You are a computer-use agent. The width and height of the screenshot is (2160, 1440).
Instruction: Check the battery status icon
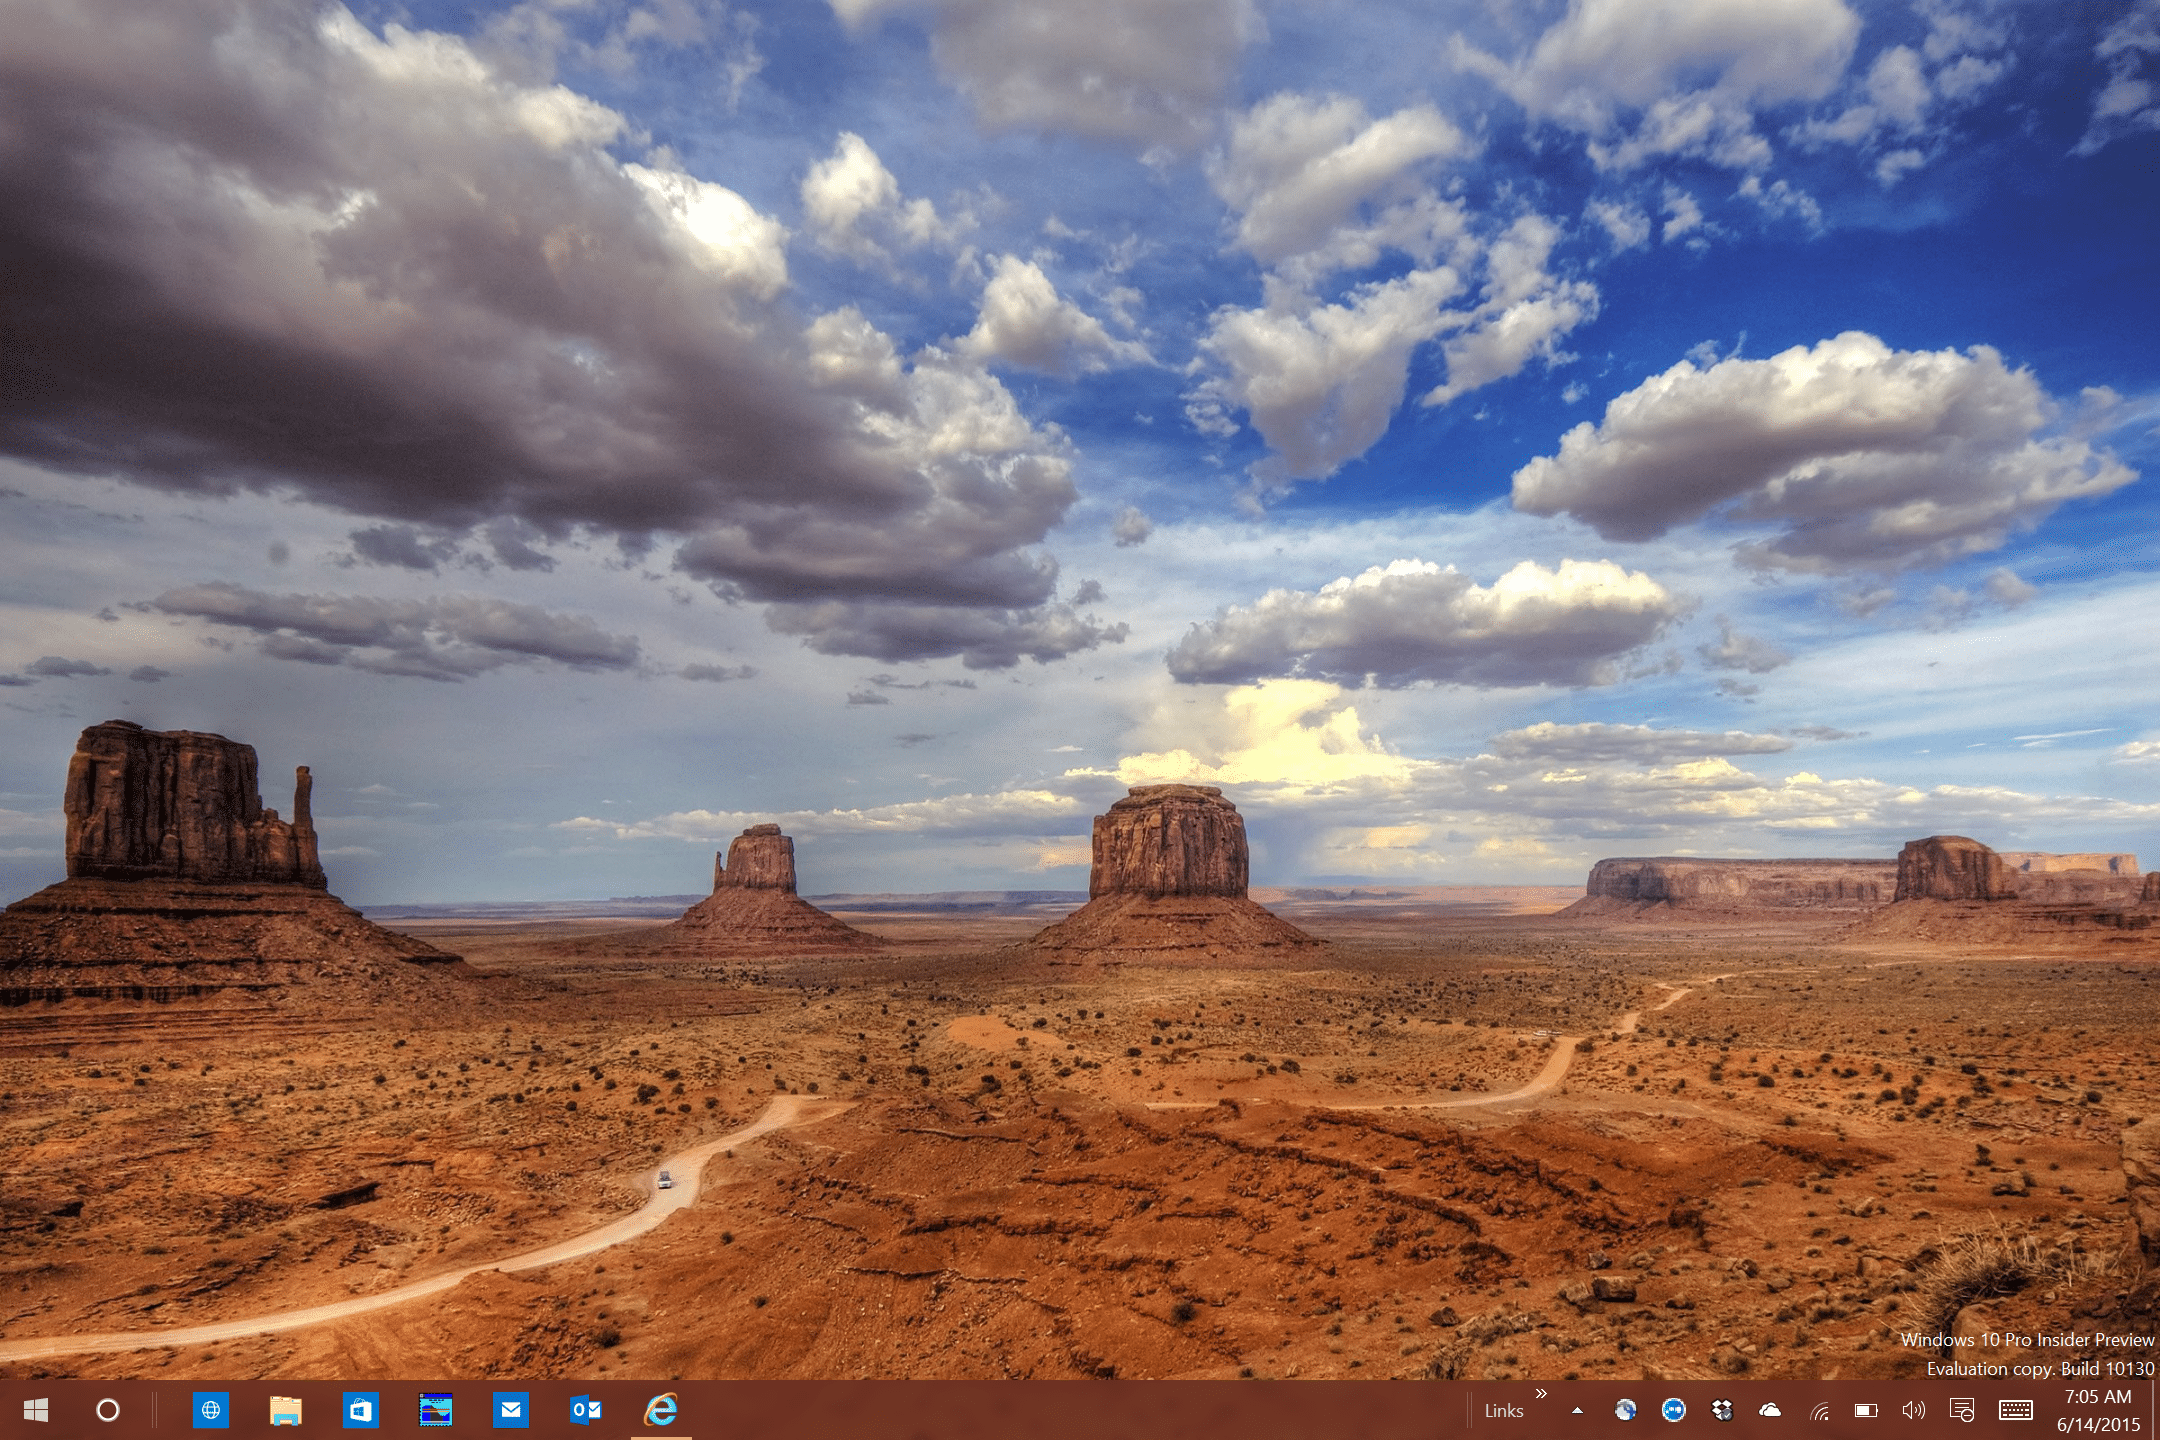(1866, 1410)
